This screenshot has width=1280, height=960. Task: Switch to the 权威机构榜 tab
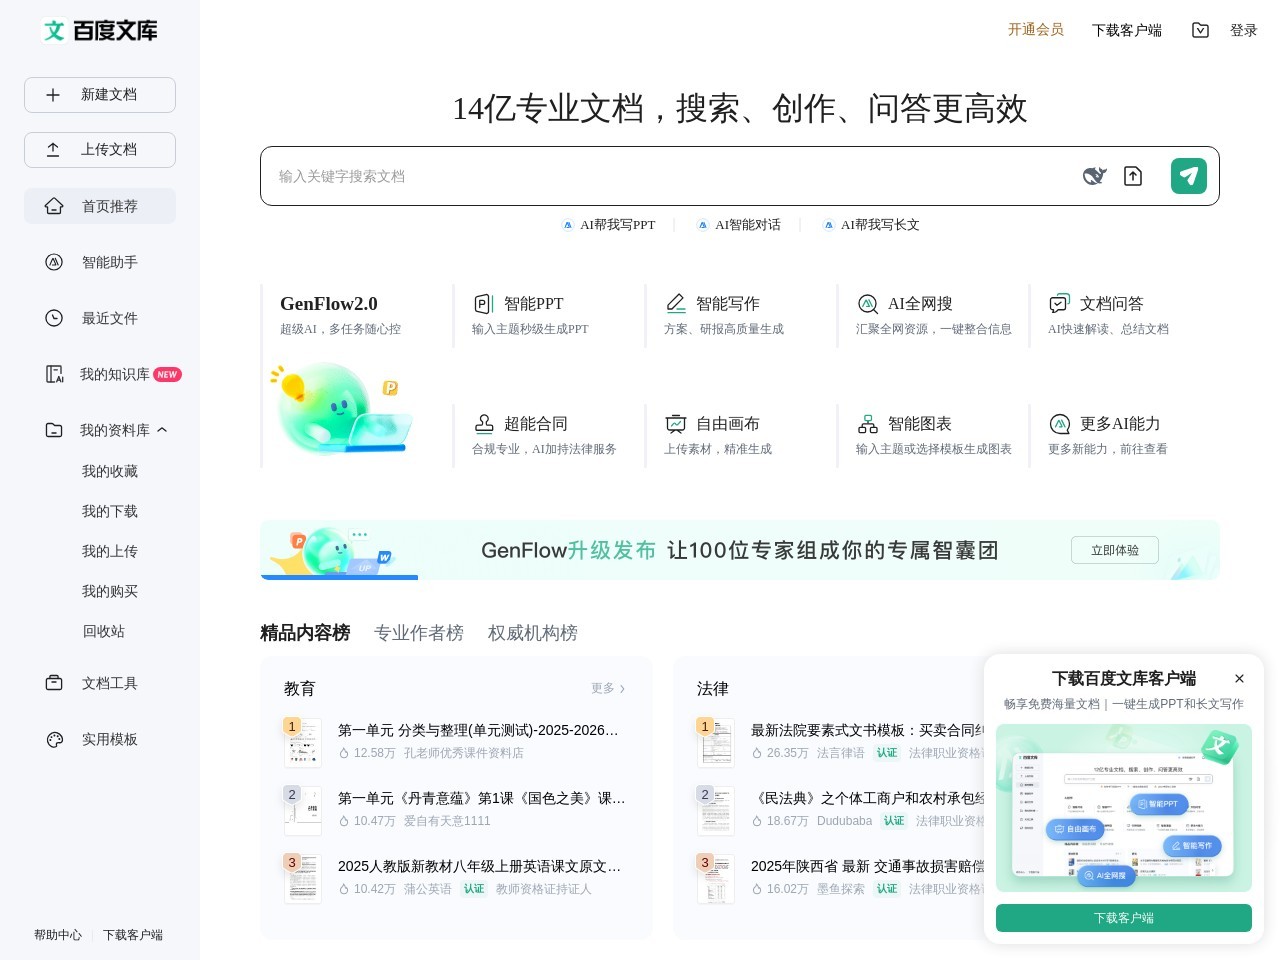click(532, 633)
